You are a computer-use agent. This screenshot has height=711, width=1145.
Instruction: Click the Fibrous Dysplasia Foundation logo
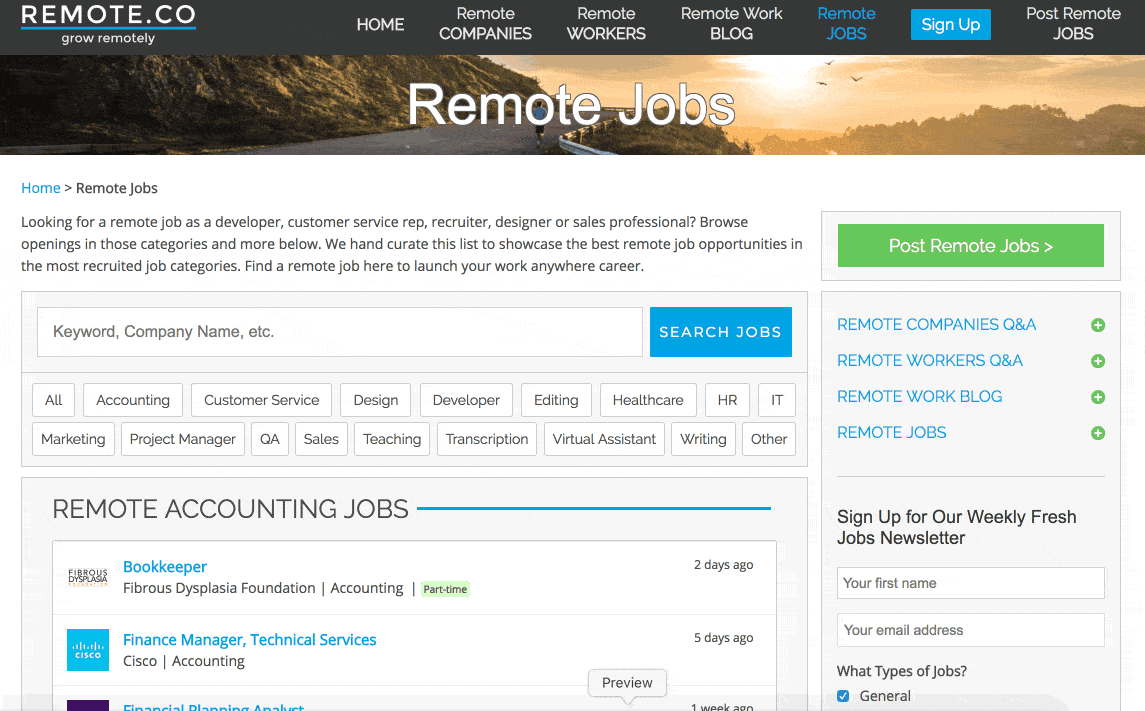pyautogui.click(x=87, y=577)
